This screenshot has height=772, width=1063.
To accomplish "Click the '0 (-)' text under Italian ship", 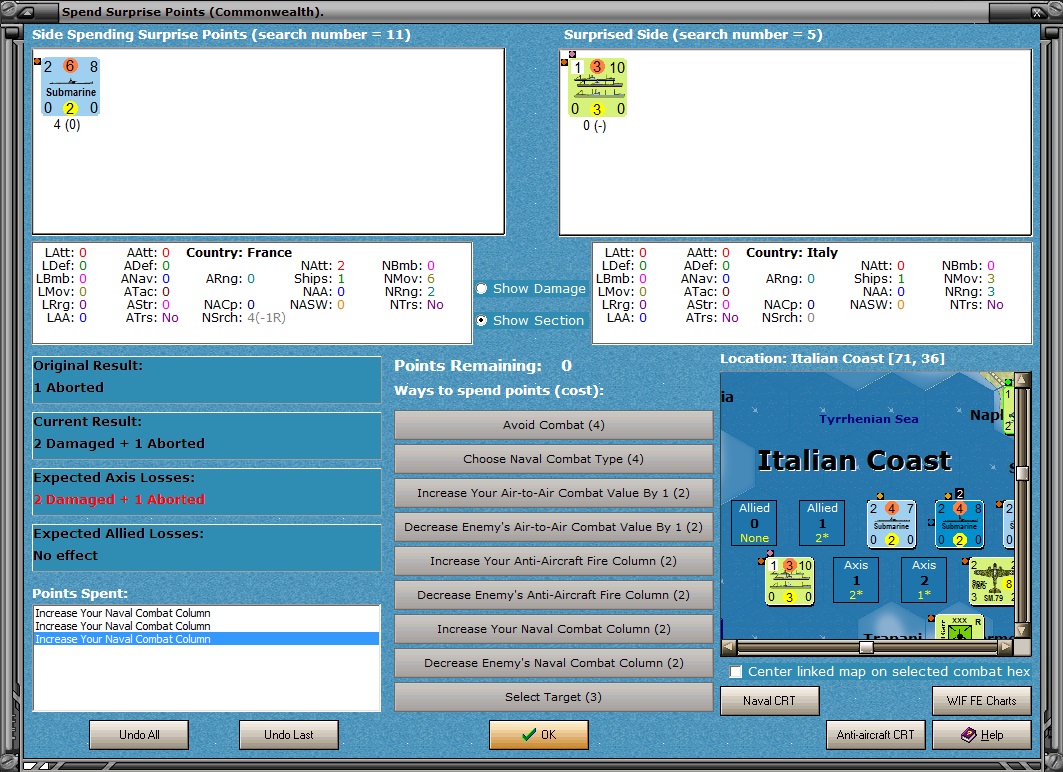I will pyautogui.click(x=595, y=125).
